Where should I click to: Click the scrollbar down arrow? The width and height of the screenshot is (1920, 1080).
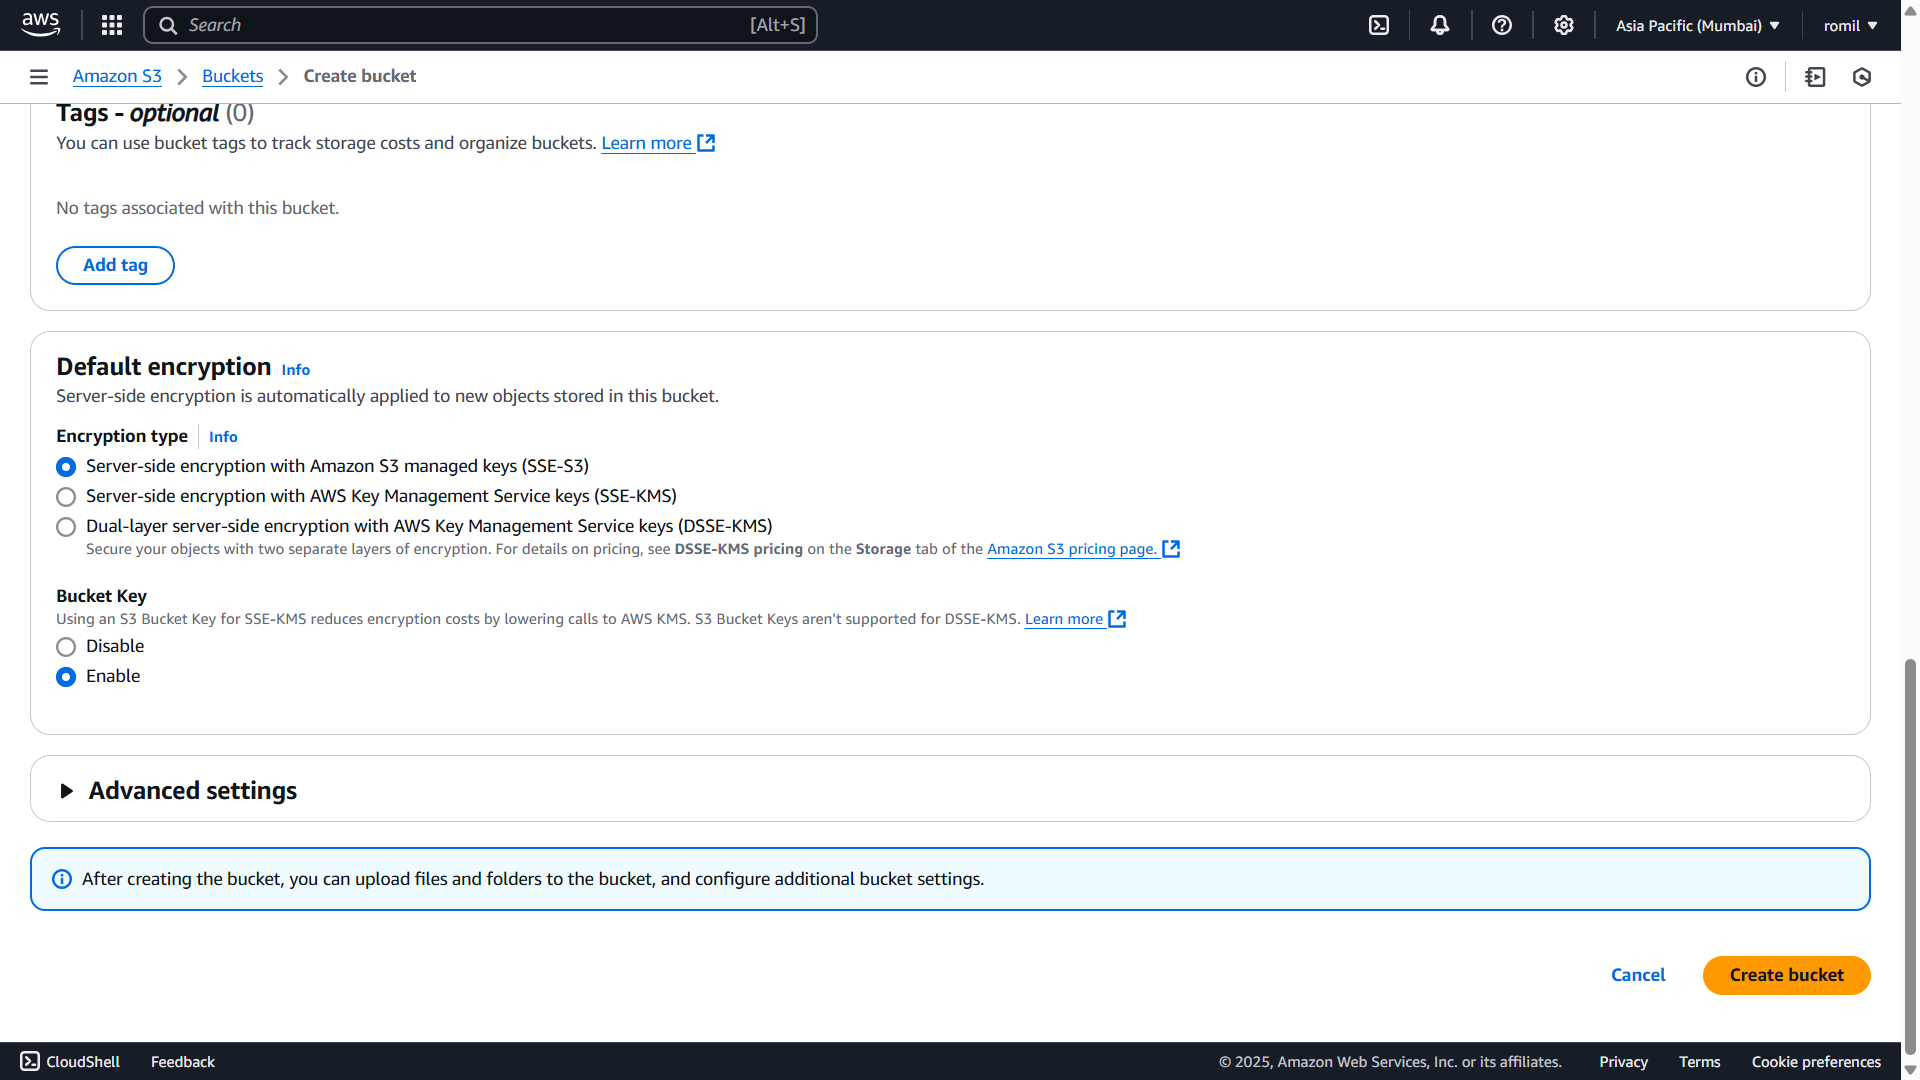pos(1910,1069)
